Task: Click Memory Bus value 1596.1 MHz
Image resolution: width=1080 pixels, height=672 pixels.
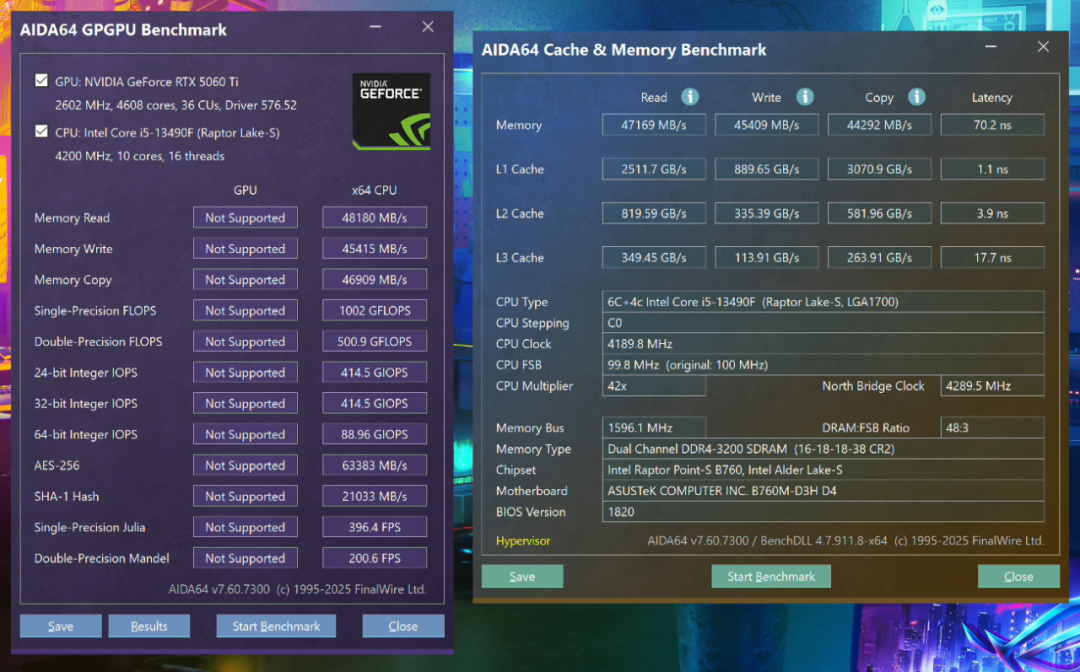Action: pyautogui.click(x=654, y=428)
